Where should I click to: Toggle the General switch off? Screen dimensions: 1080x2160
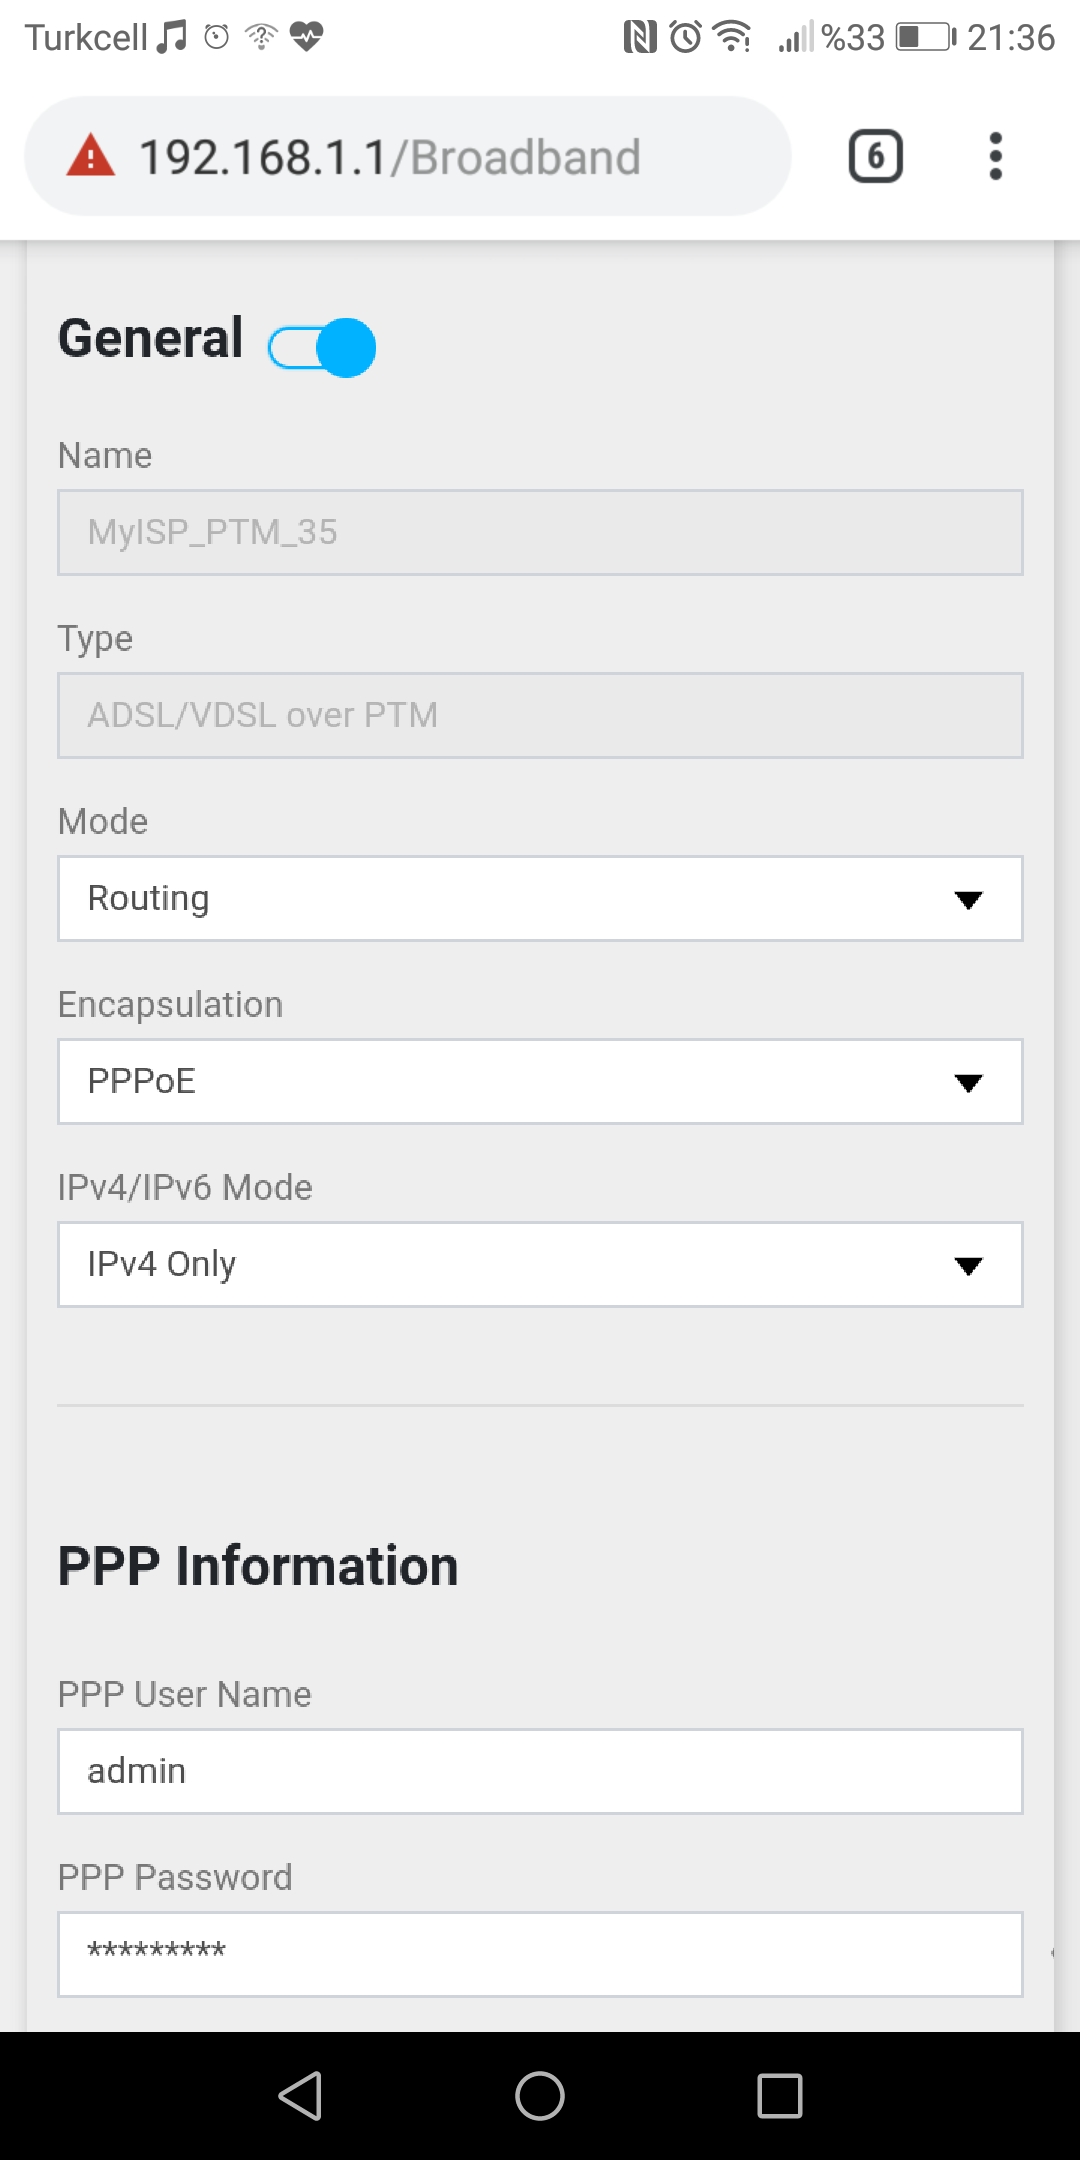[322, 347]
